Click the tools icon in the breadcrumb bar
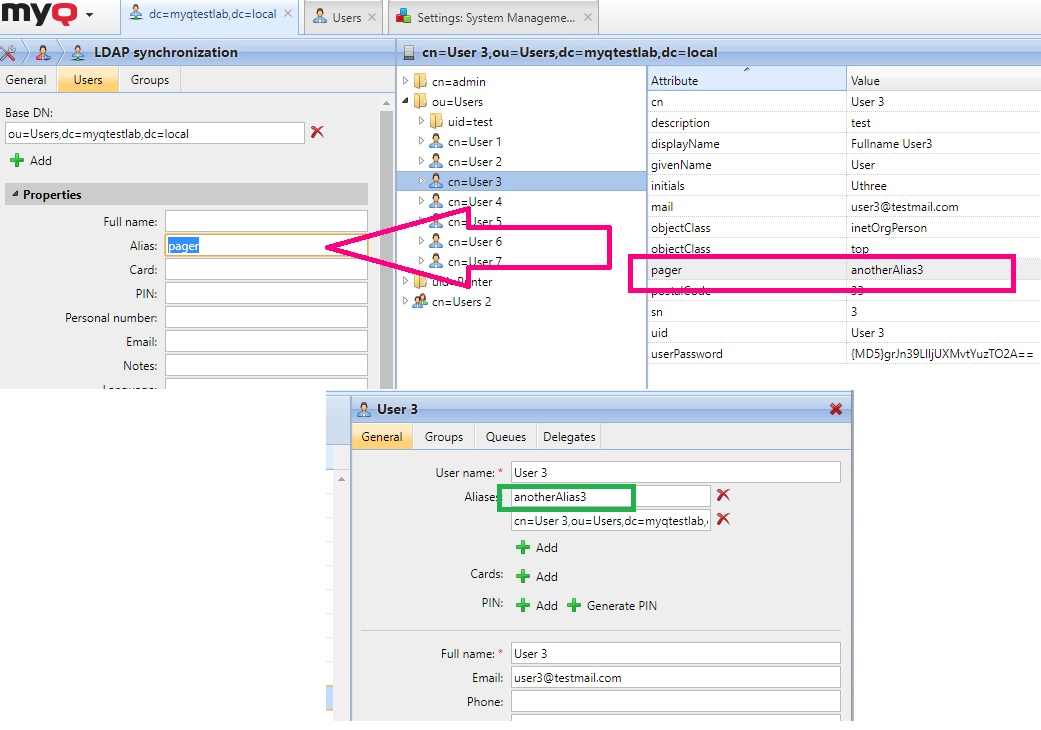The image size is (1041, 730). point(12,52)
